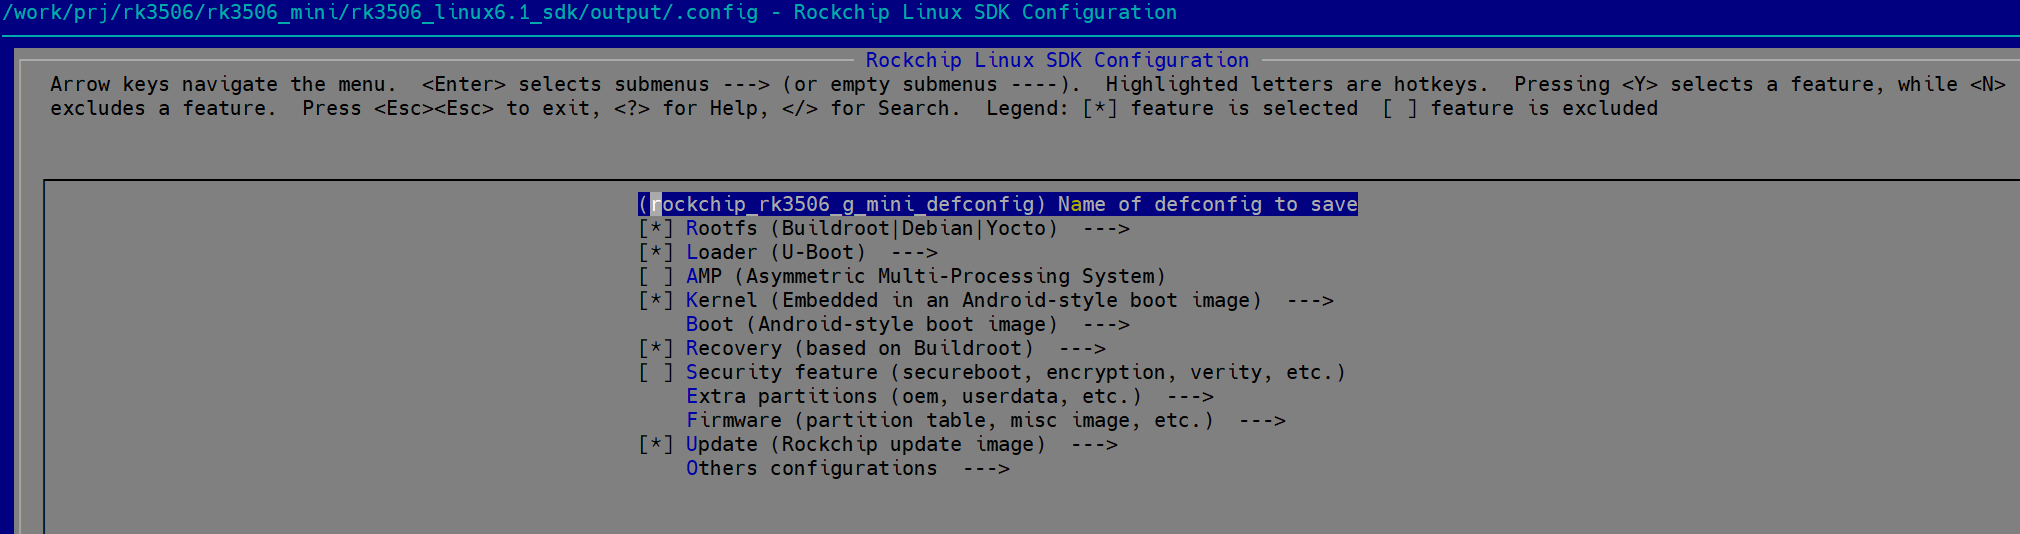Image resolution: width=2020 pixels, height=534 pixels.
Task: Open Others configurations submenu
Action: [848, 468]
